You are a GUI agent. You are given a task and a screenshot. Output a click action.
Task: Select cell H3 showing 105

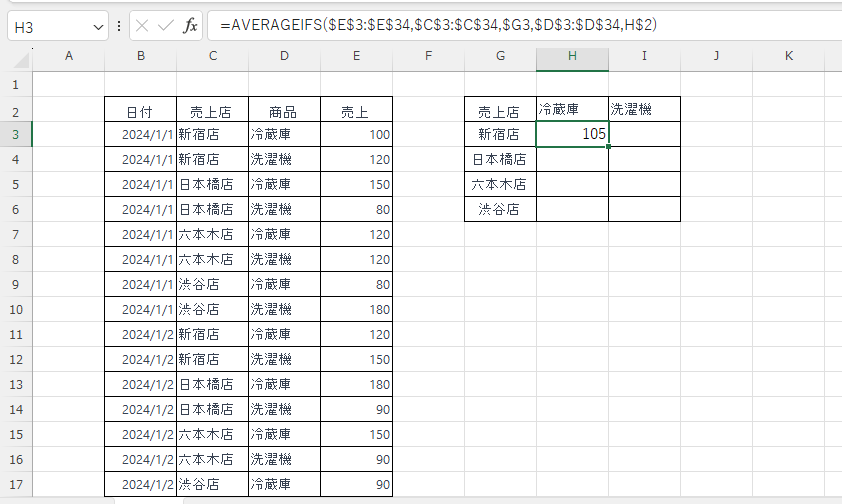pos(572,134)
